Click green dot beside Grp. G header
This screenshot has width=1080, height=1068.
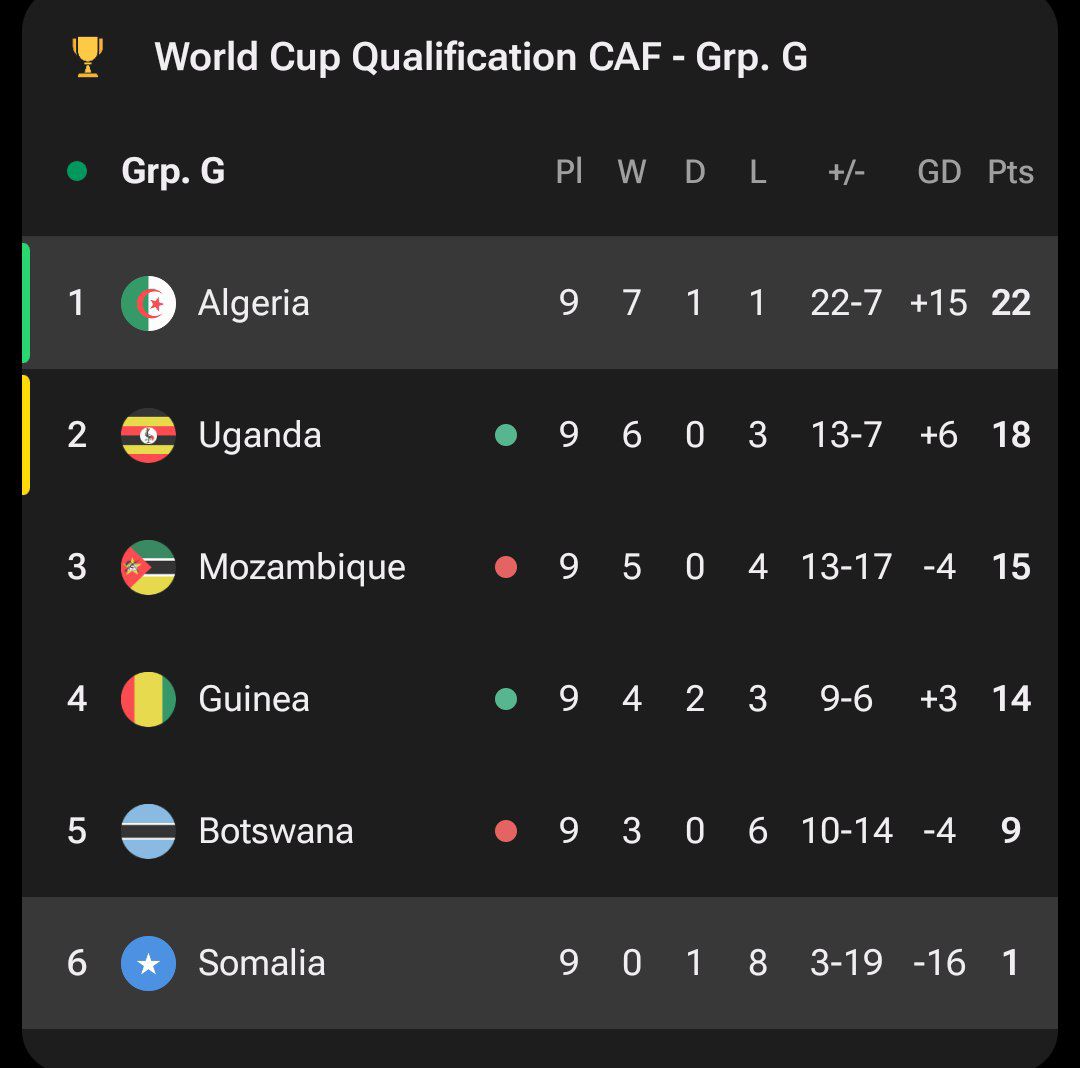(77, 172)
